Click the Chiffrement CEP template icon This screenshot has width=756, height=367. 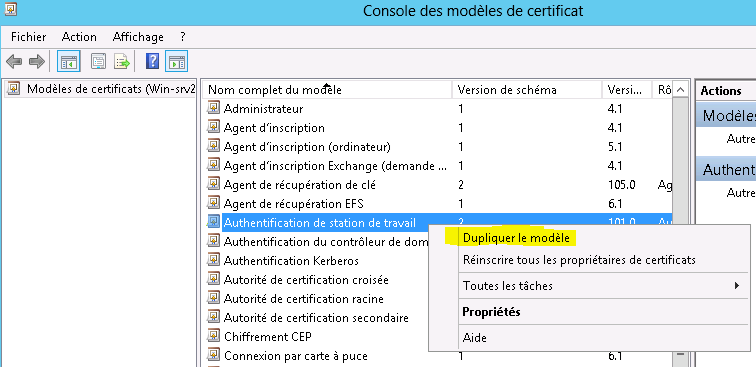214,336
